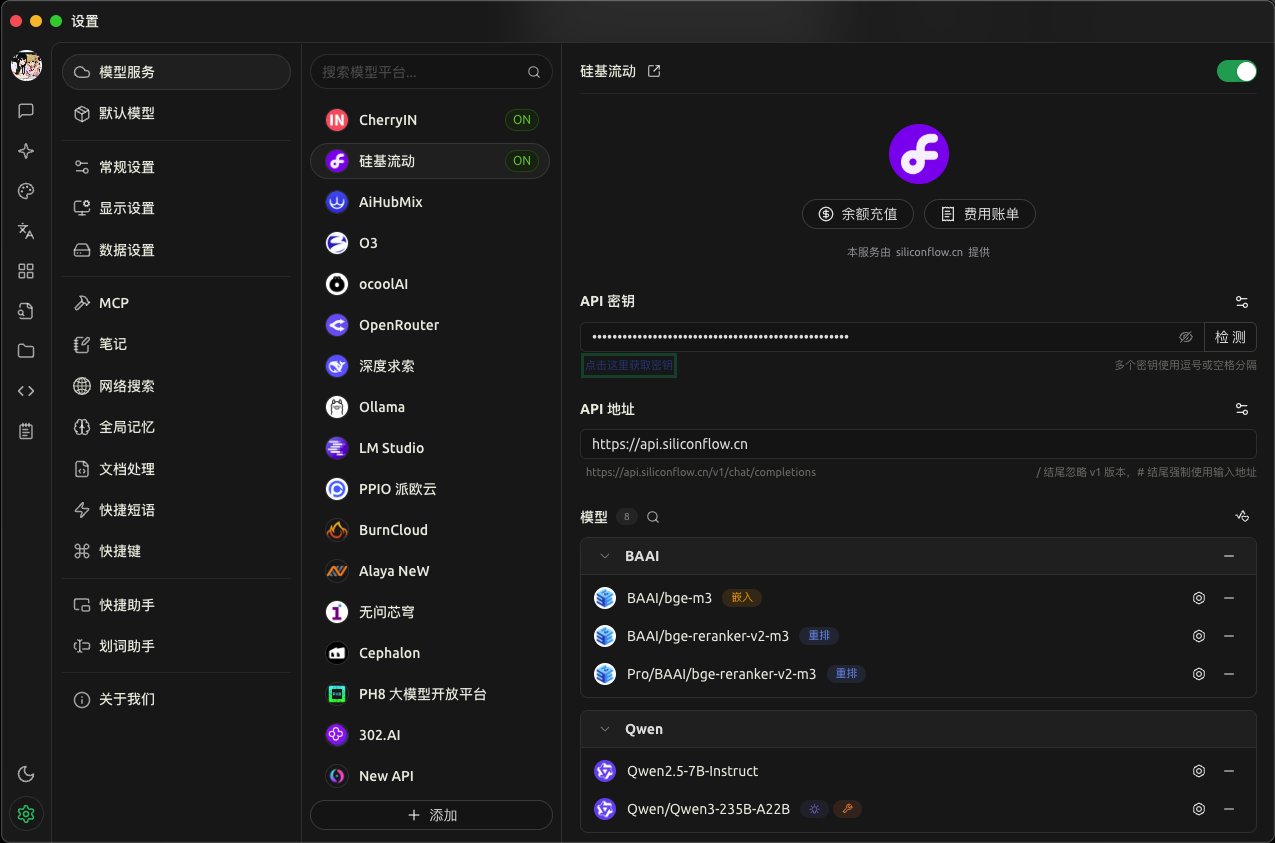Remove Pro/BAAI/bge-reranker-v2-m3 with minus icon

coord(1229,674)
